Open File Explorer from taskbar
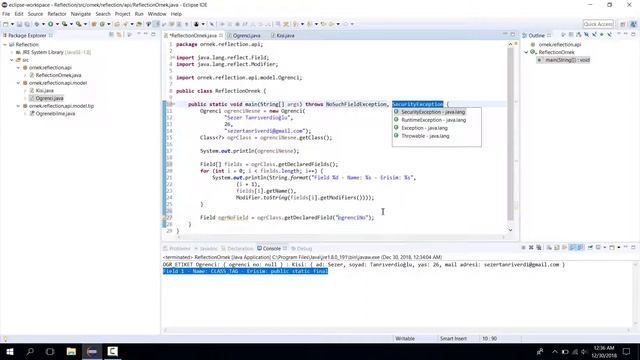Viewport: 640px width, 360px height. tap(71, 351)
